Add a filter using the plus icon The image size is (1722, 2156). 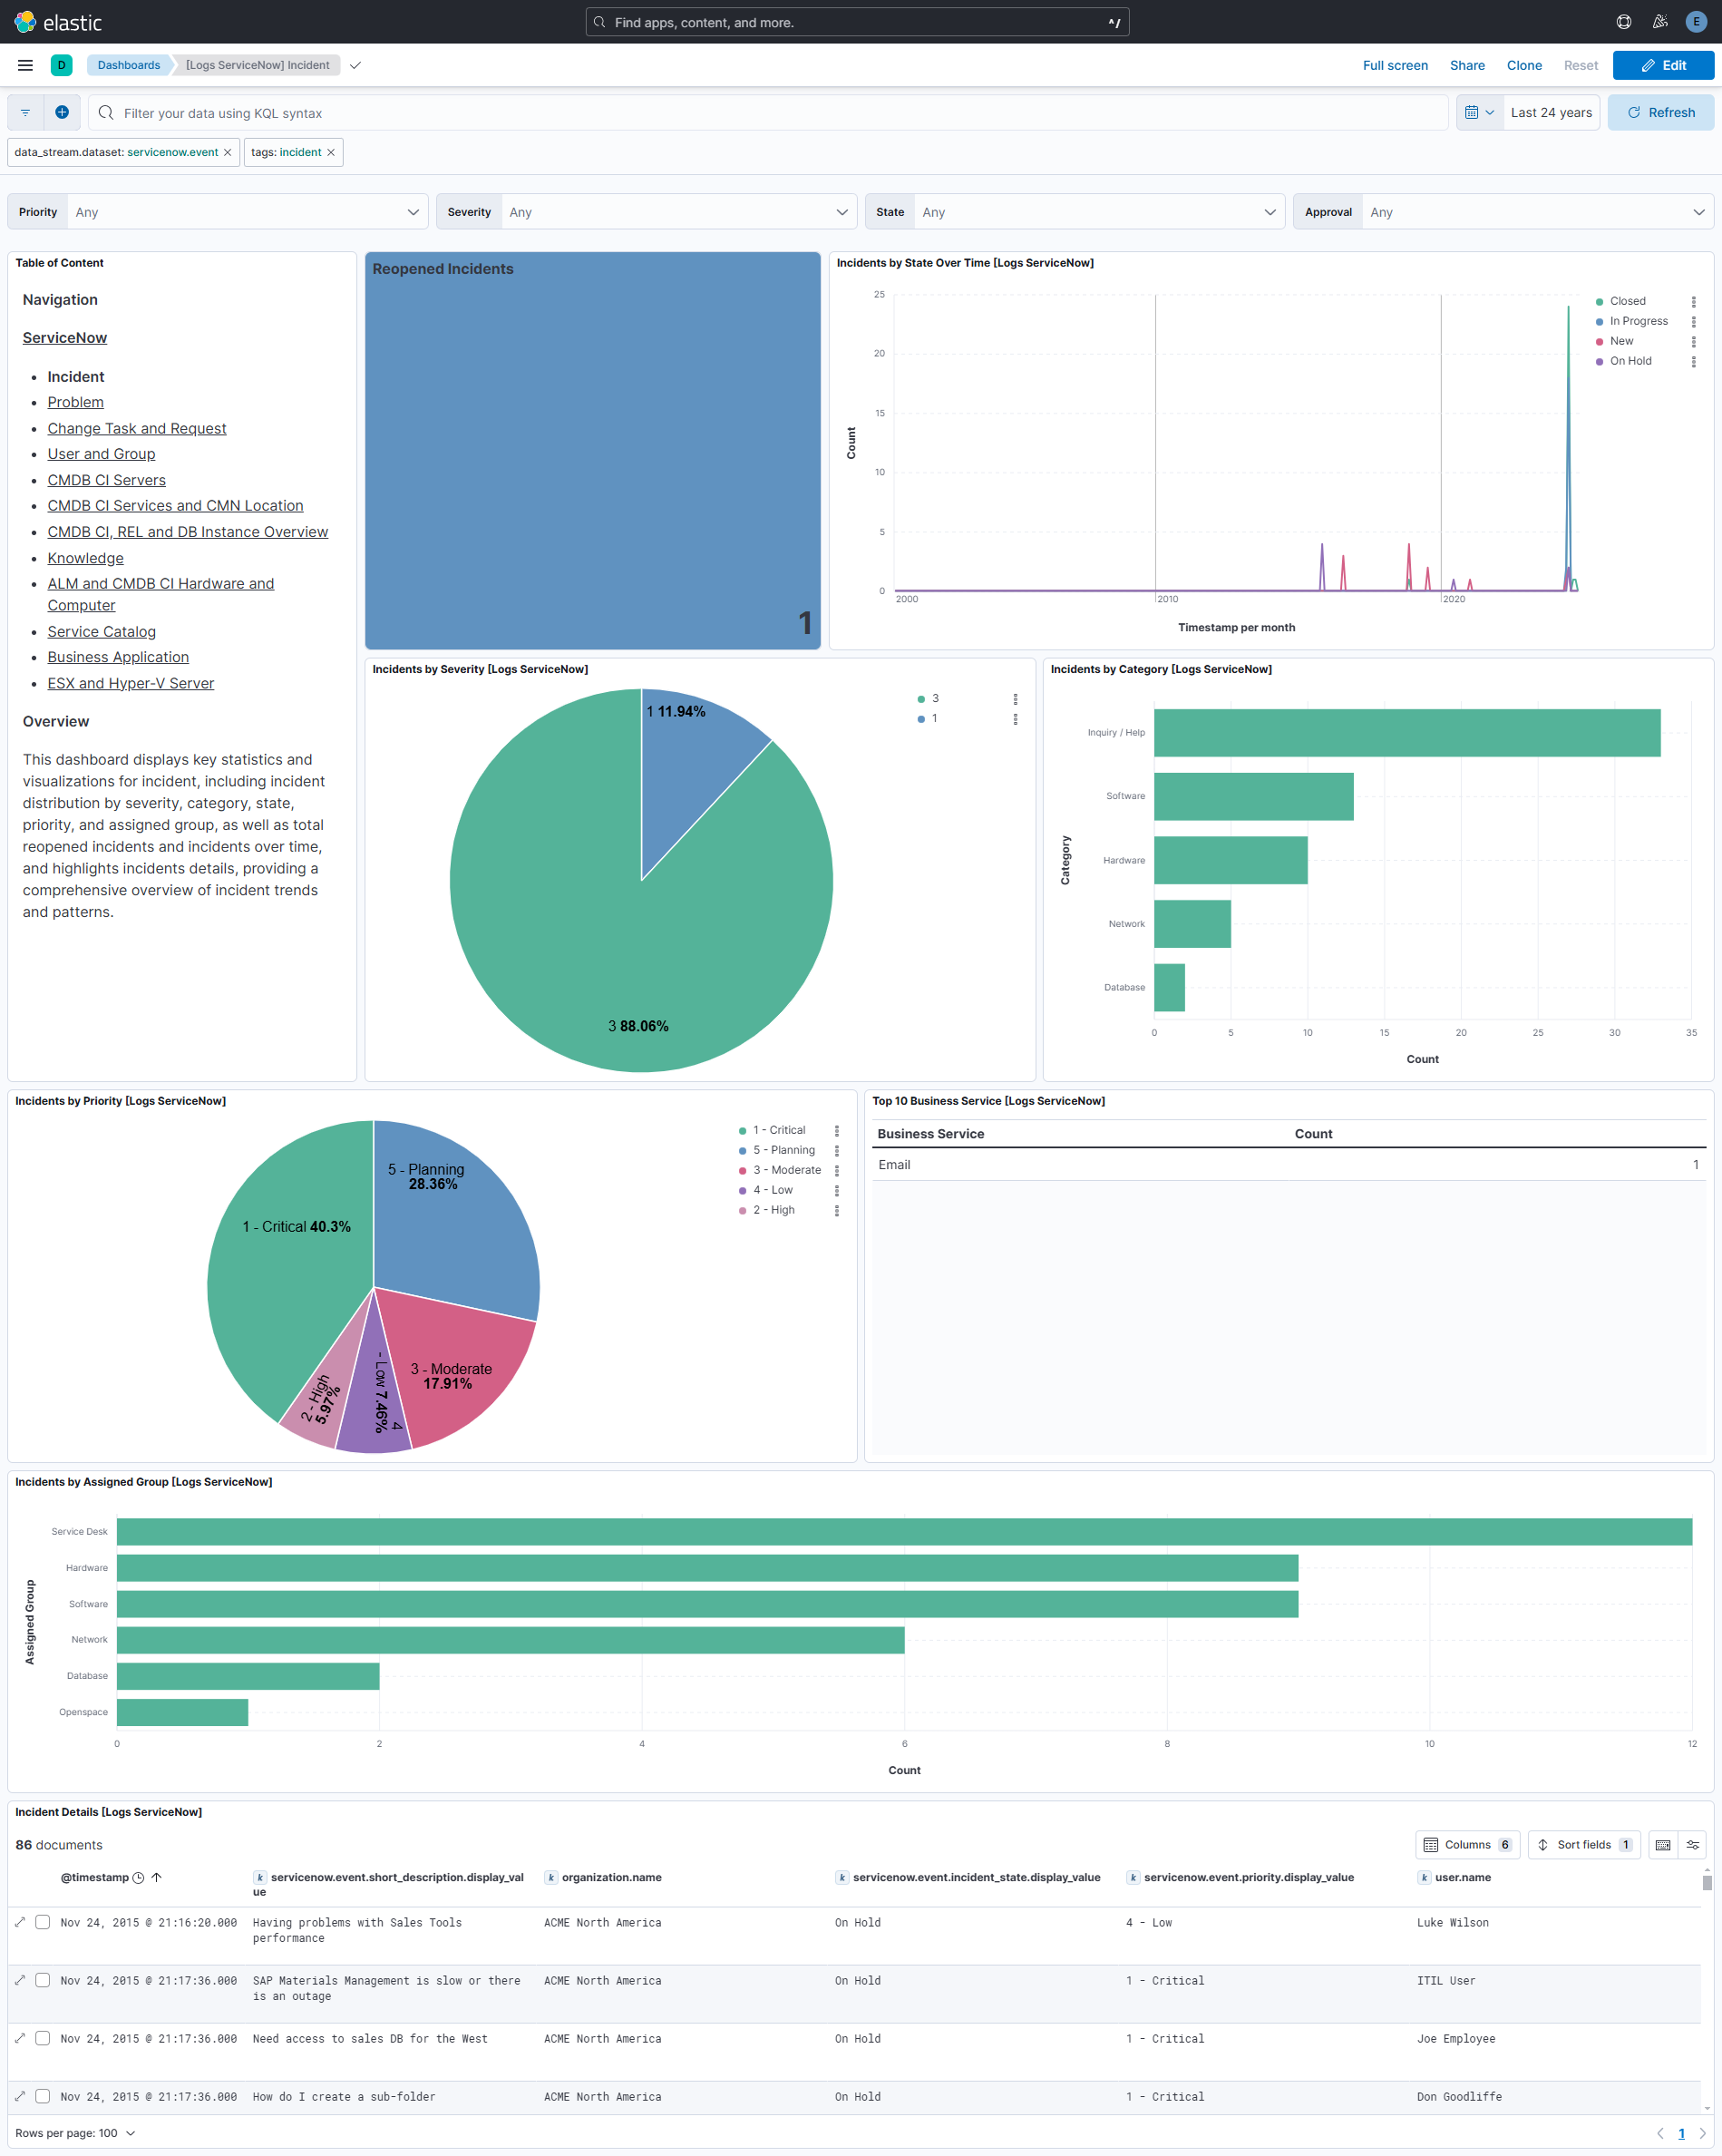62,112
